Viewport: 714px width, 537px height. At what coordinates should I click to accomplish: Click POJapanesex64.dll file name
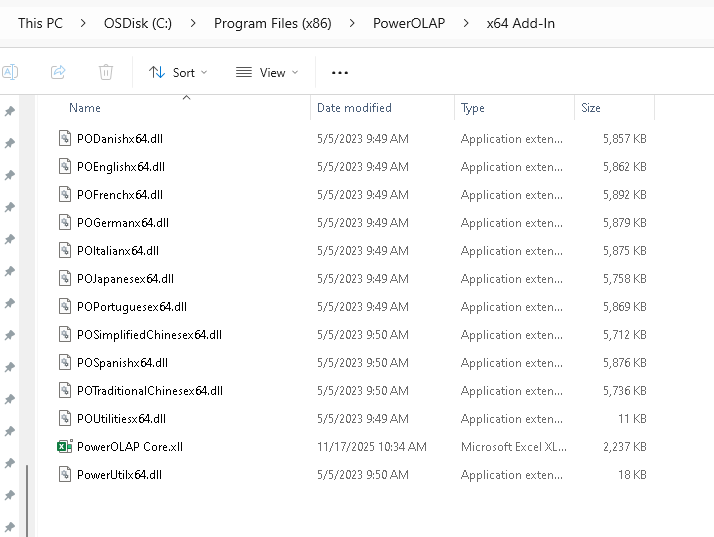(125, 279)
